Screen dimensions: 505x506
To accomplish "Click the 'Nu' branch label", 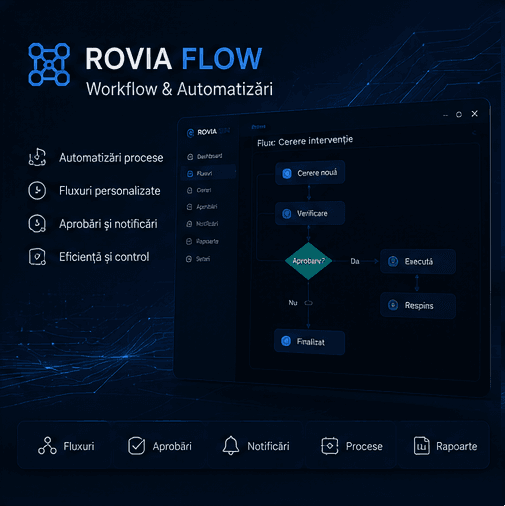I will (293, 303).
